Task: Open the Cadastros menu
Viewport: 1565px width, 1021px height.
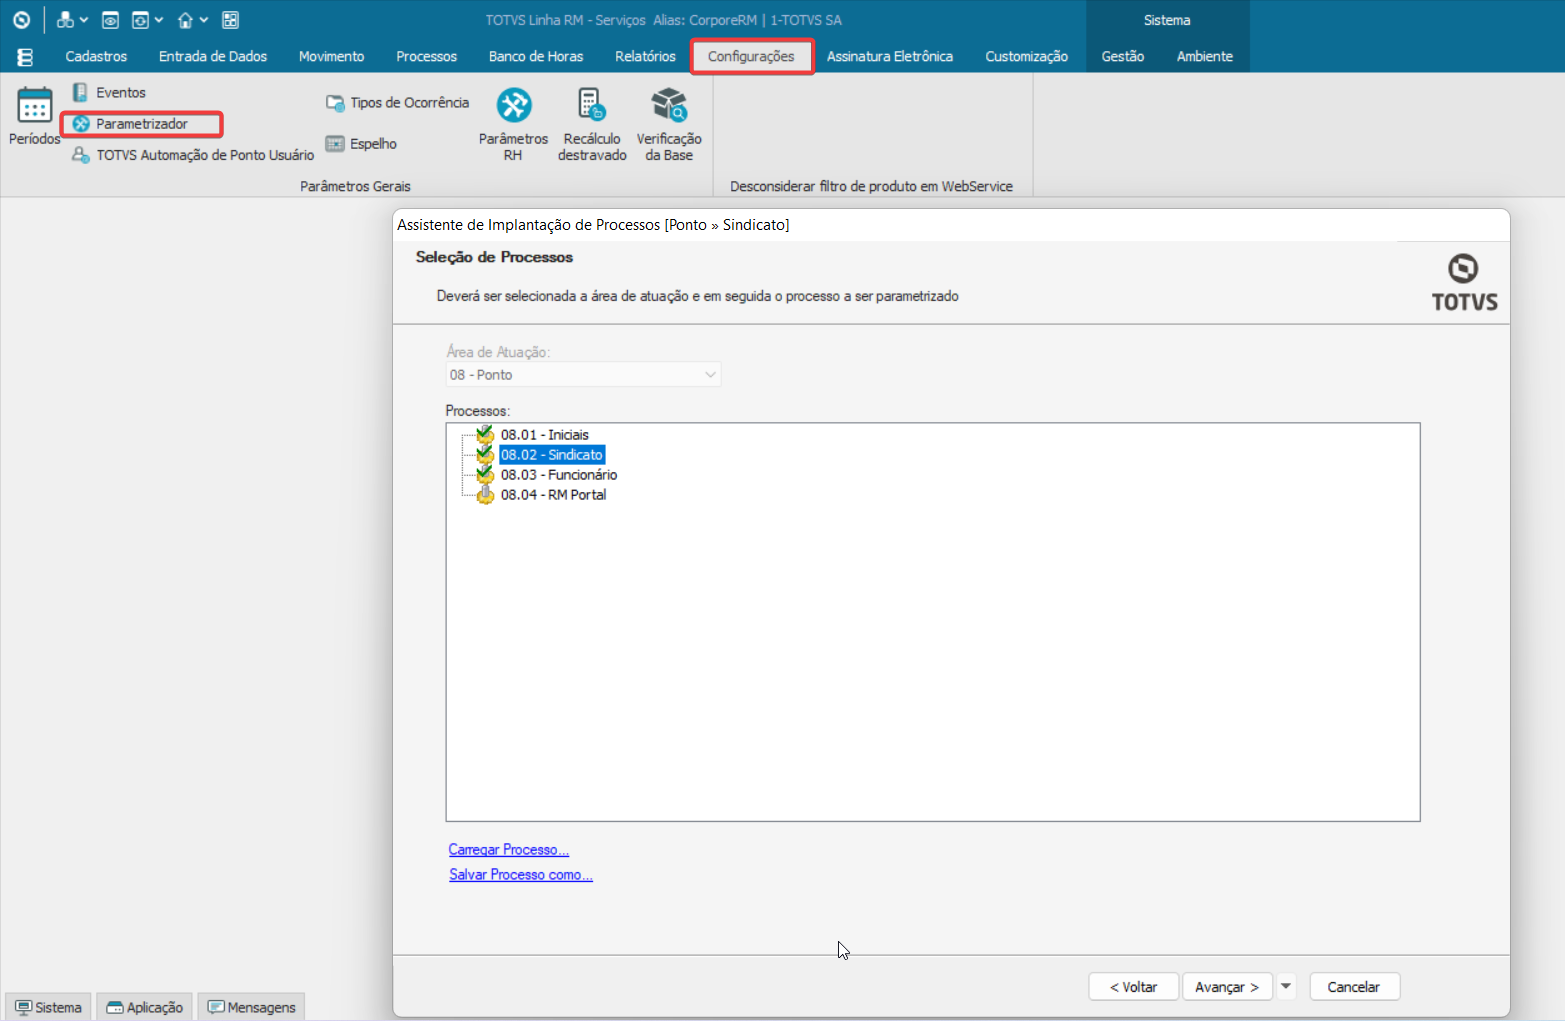Action: coord(96,57)
